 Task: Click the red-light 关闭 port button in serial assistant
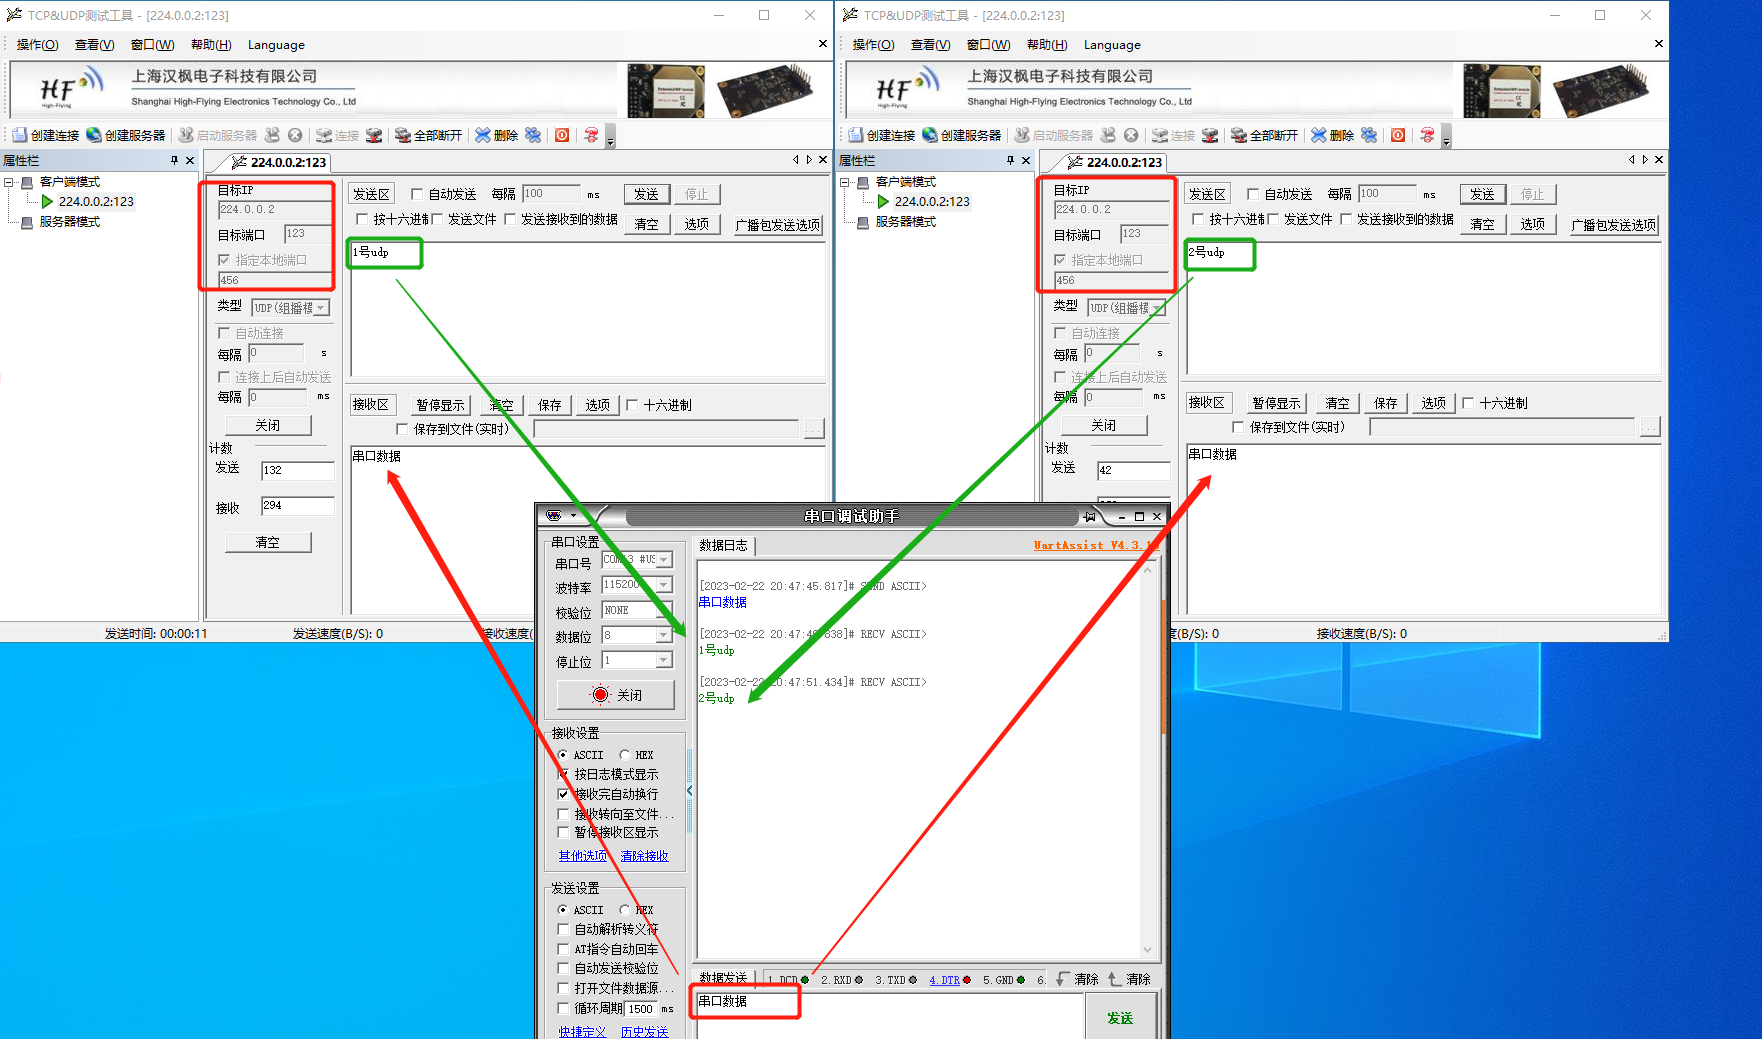[x=616, y=695]
